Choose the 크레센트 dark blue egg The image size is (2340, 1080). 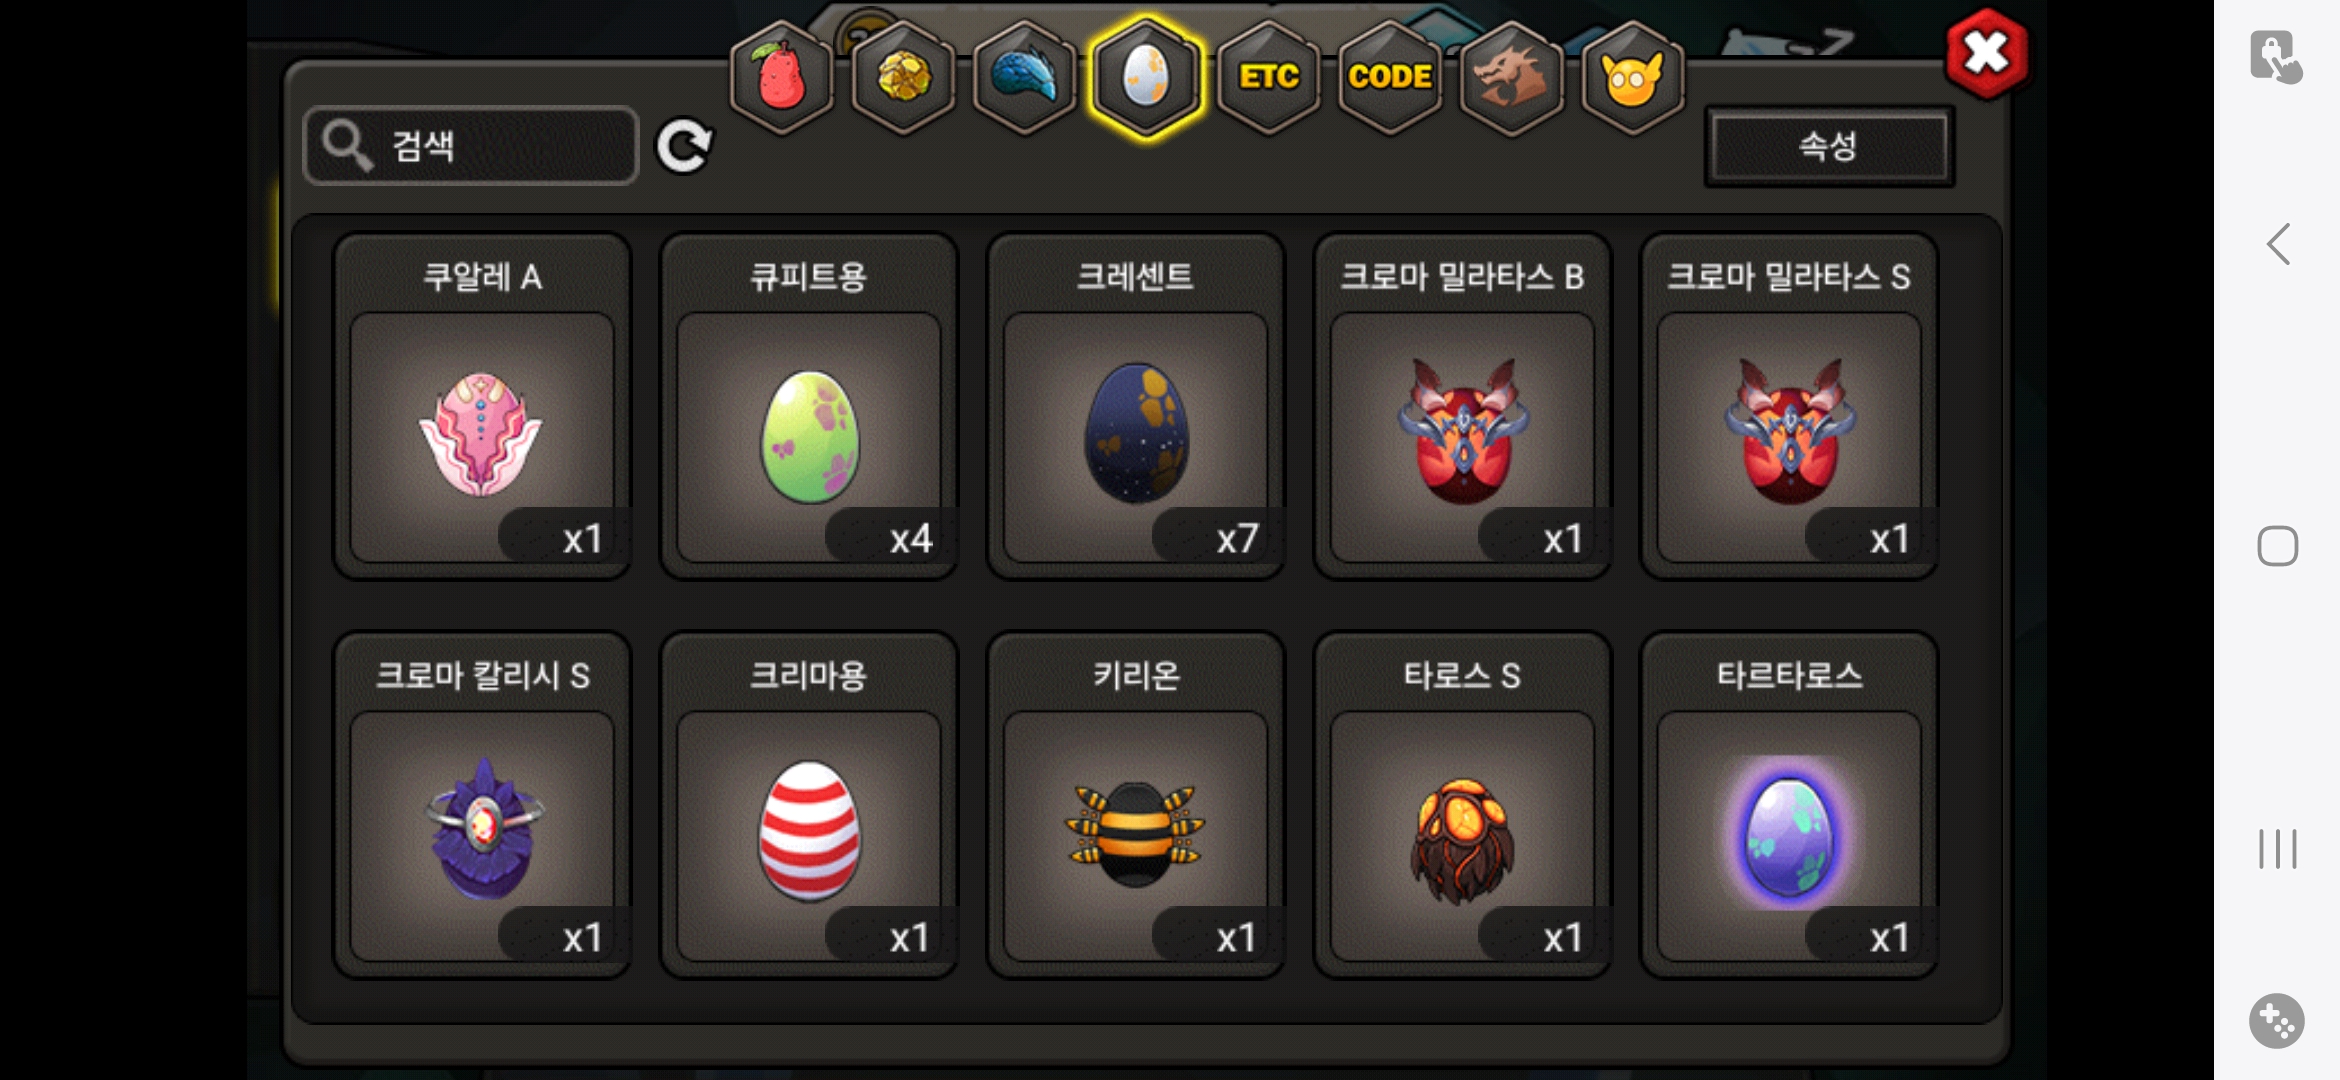pos(1136,406)
